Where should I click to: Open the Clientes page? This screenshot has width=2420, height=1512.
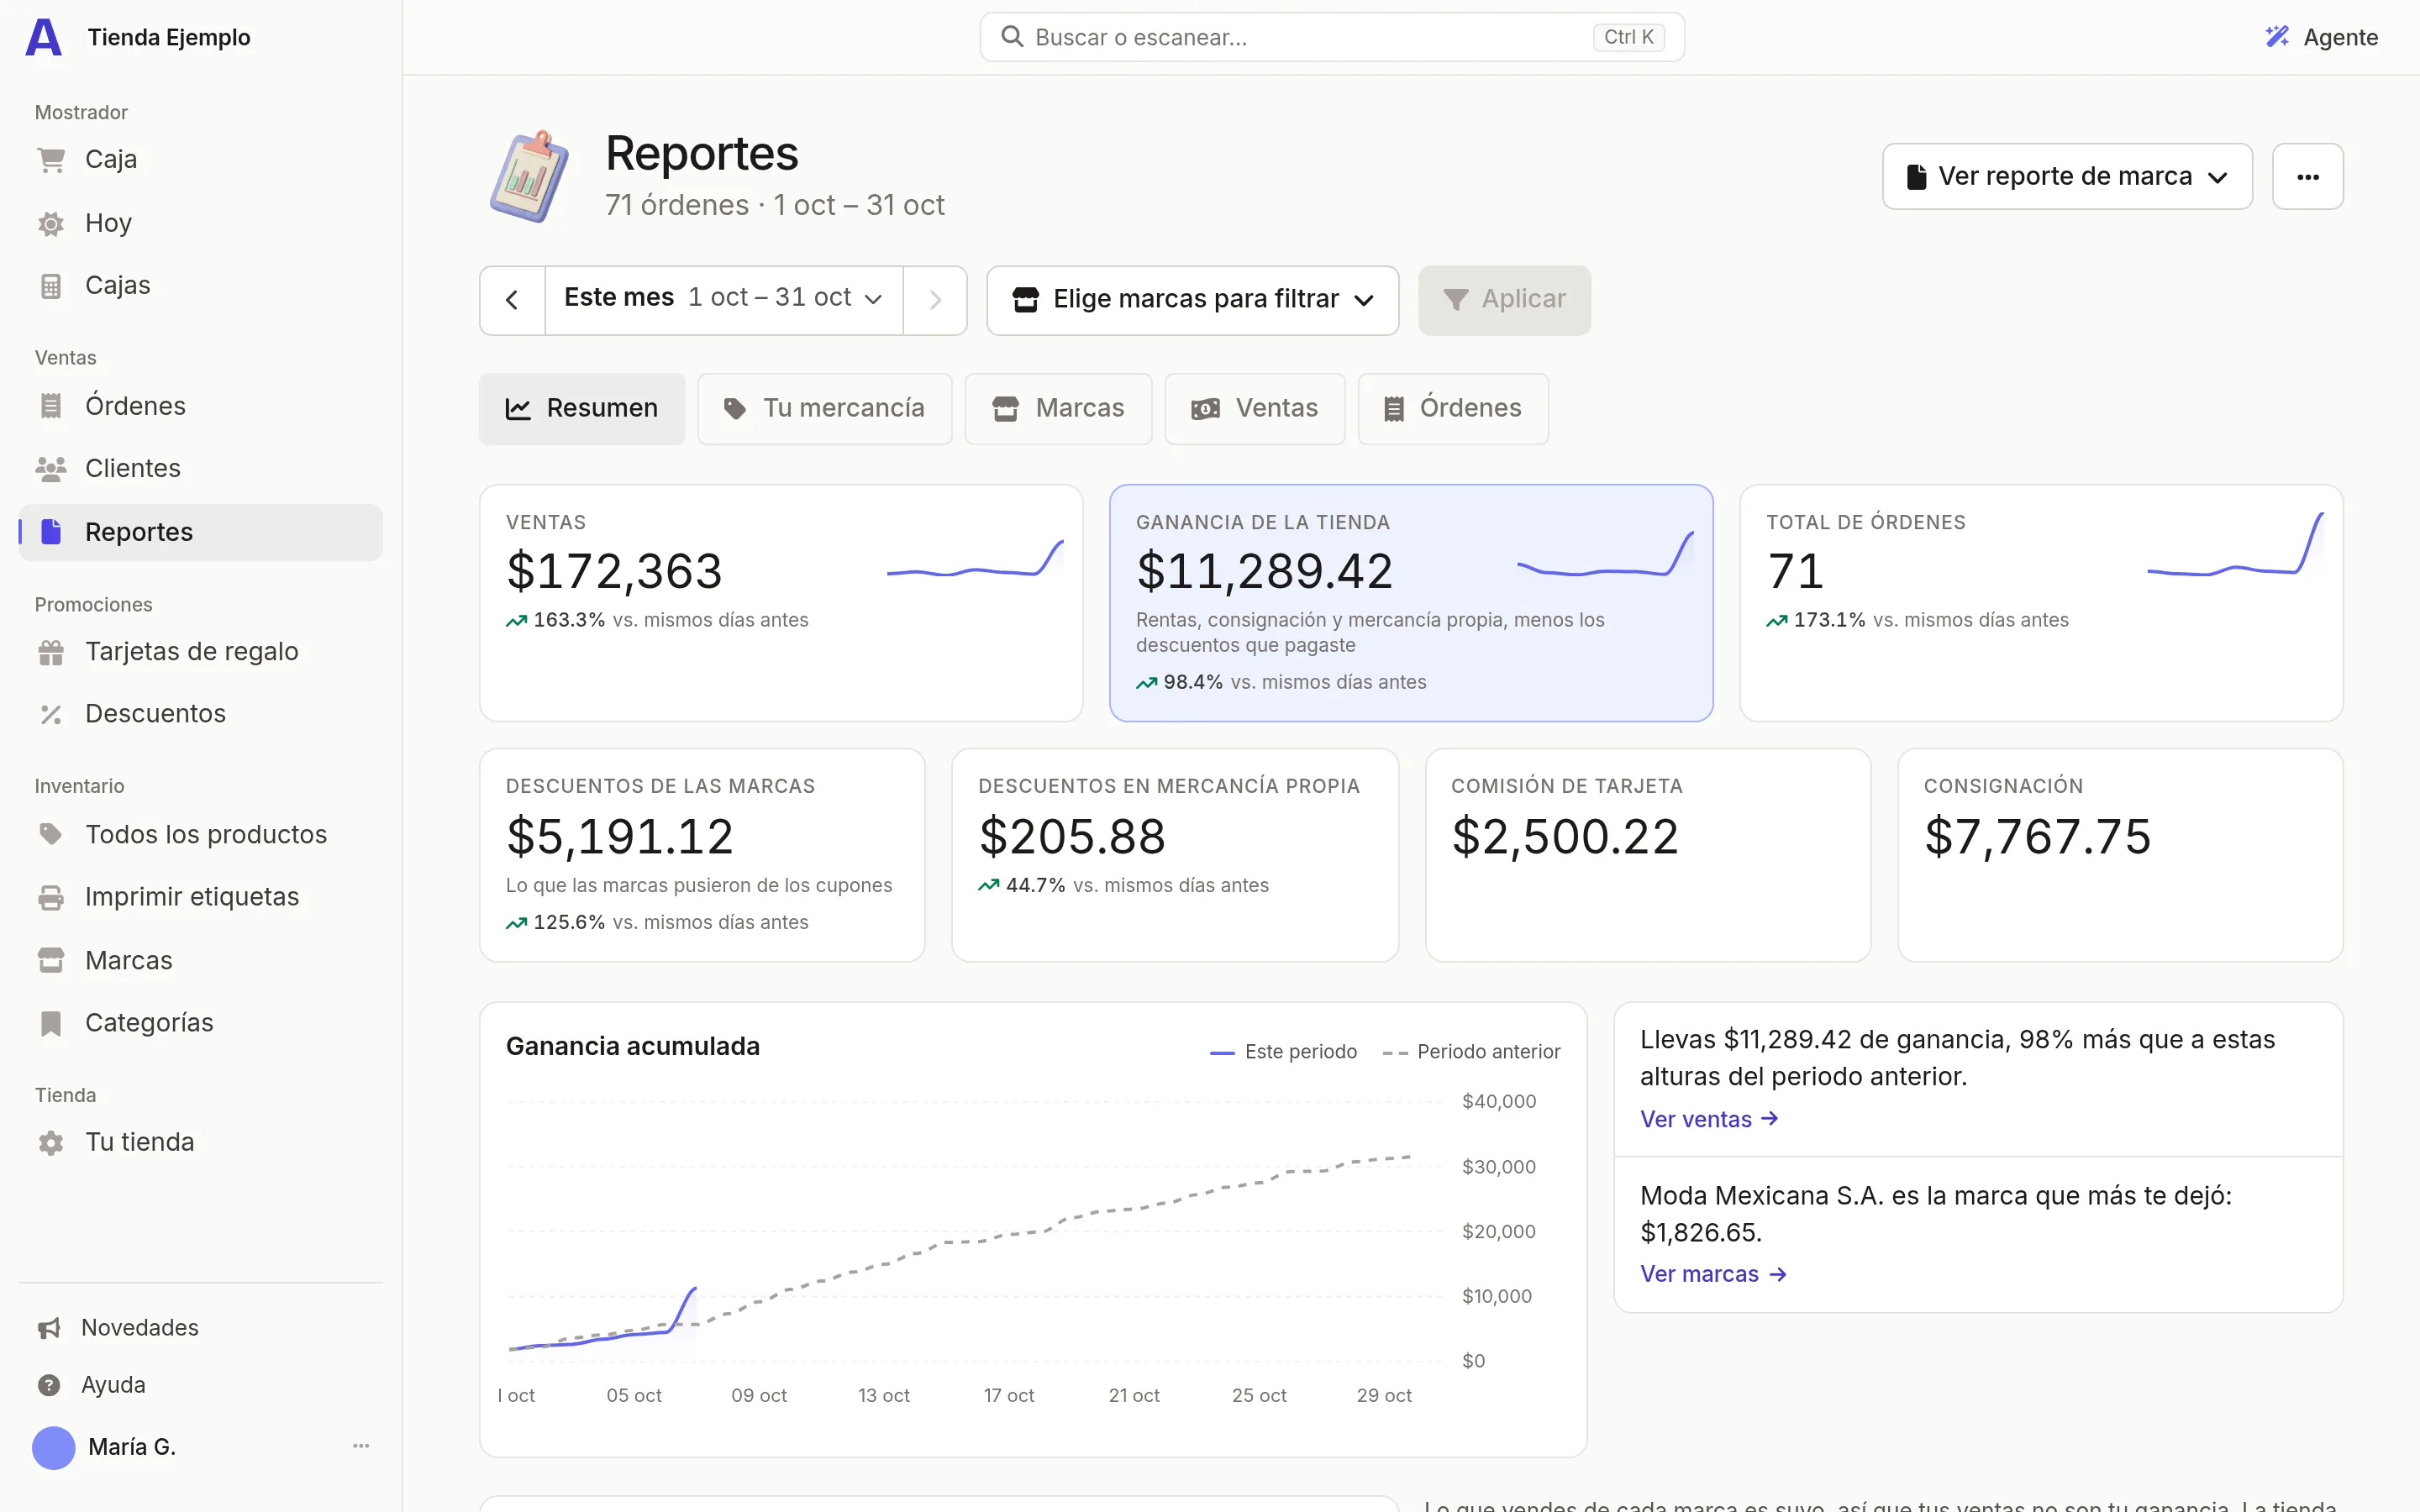tap(200, 469)
